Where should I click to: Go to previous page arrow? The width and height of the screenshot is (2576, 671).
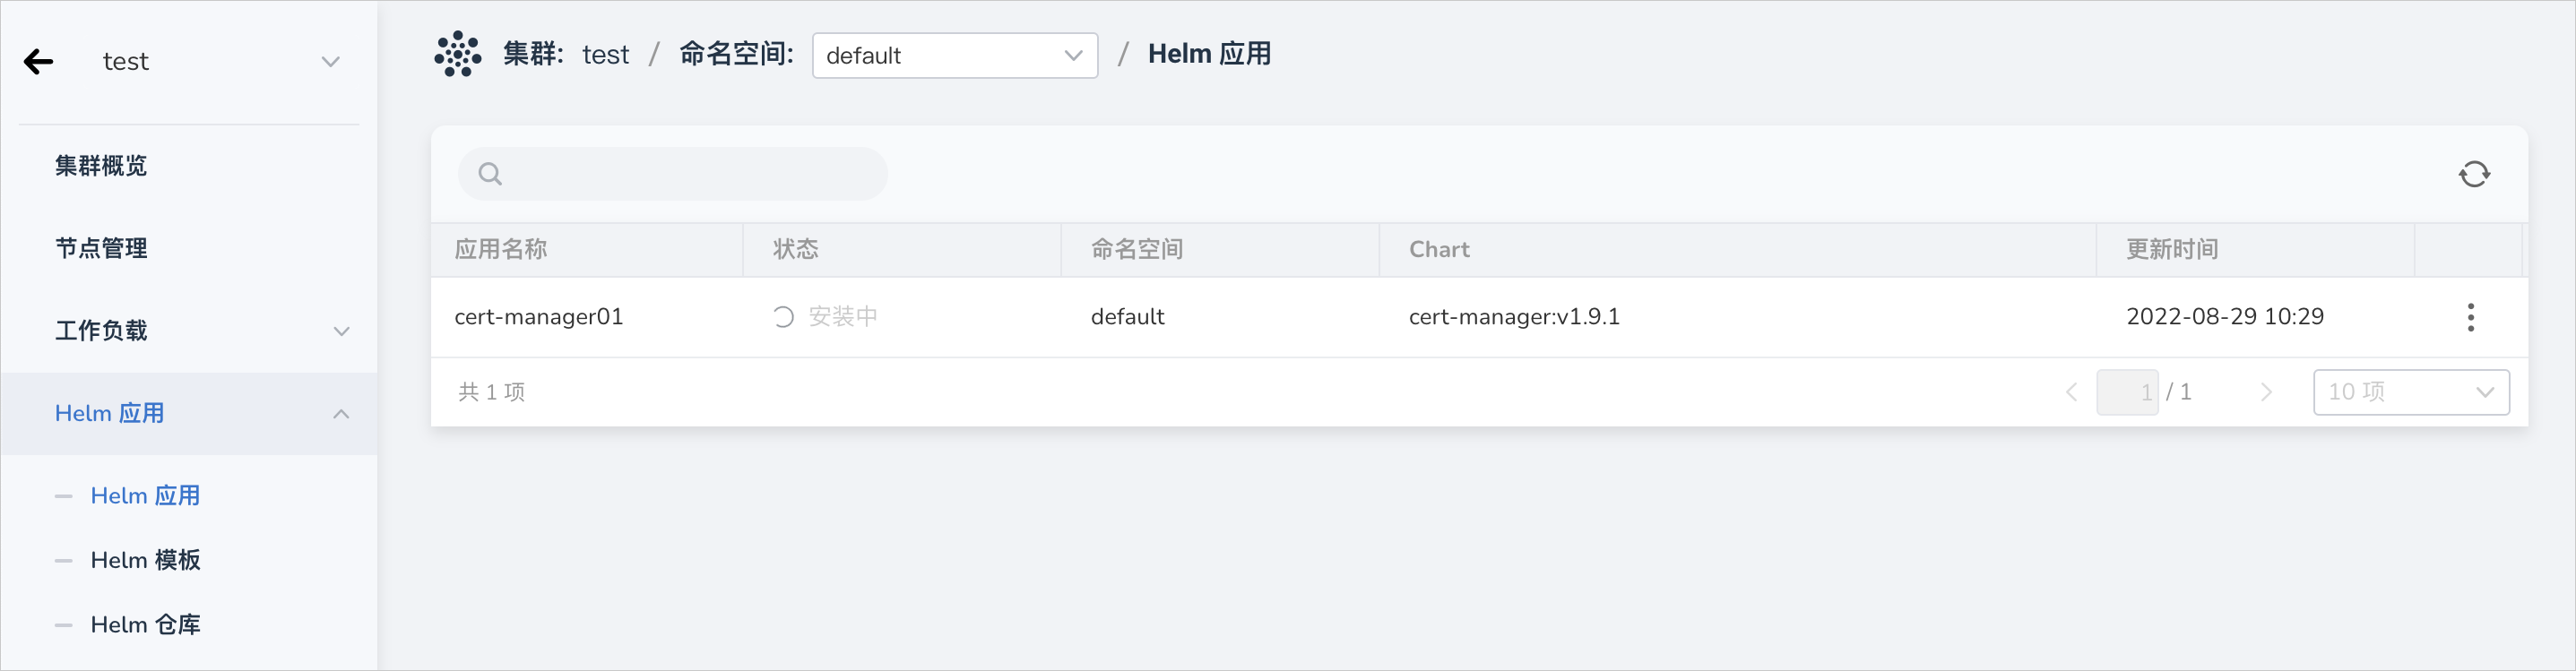2071,392
